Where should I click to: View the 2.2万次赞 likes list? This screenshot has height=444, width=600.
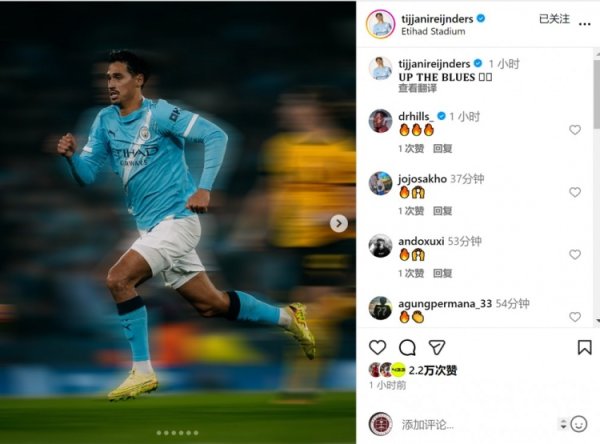point(432,370)
